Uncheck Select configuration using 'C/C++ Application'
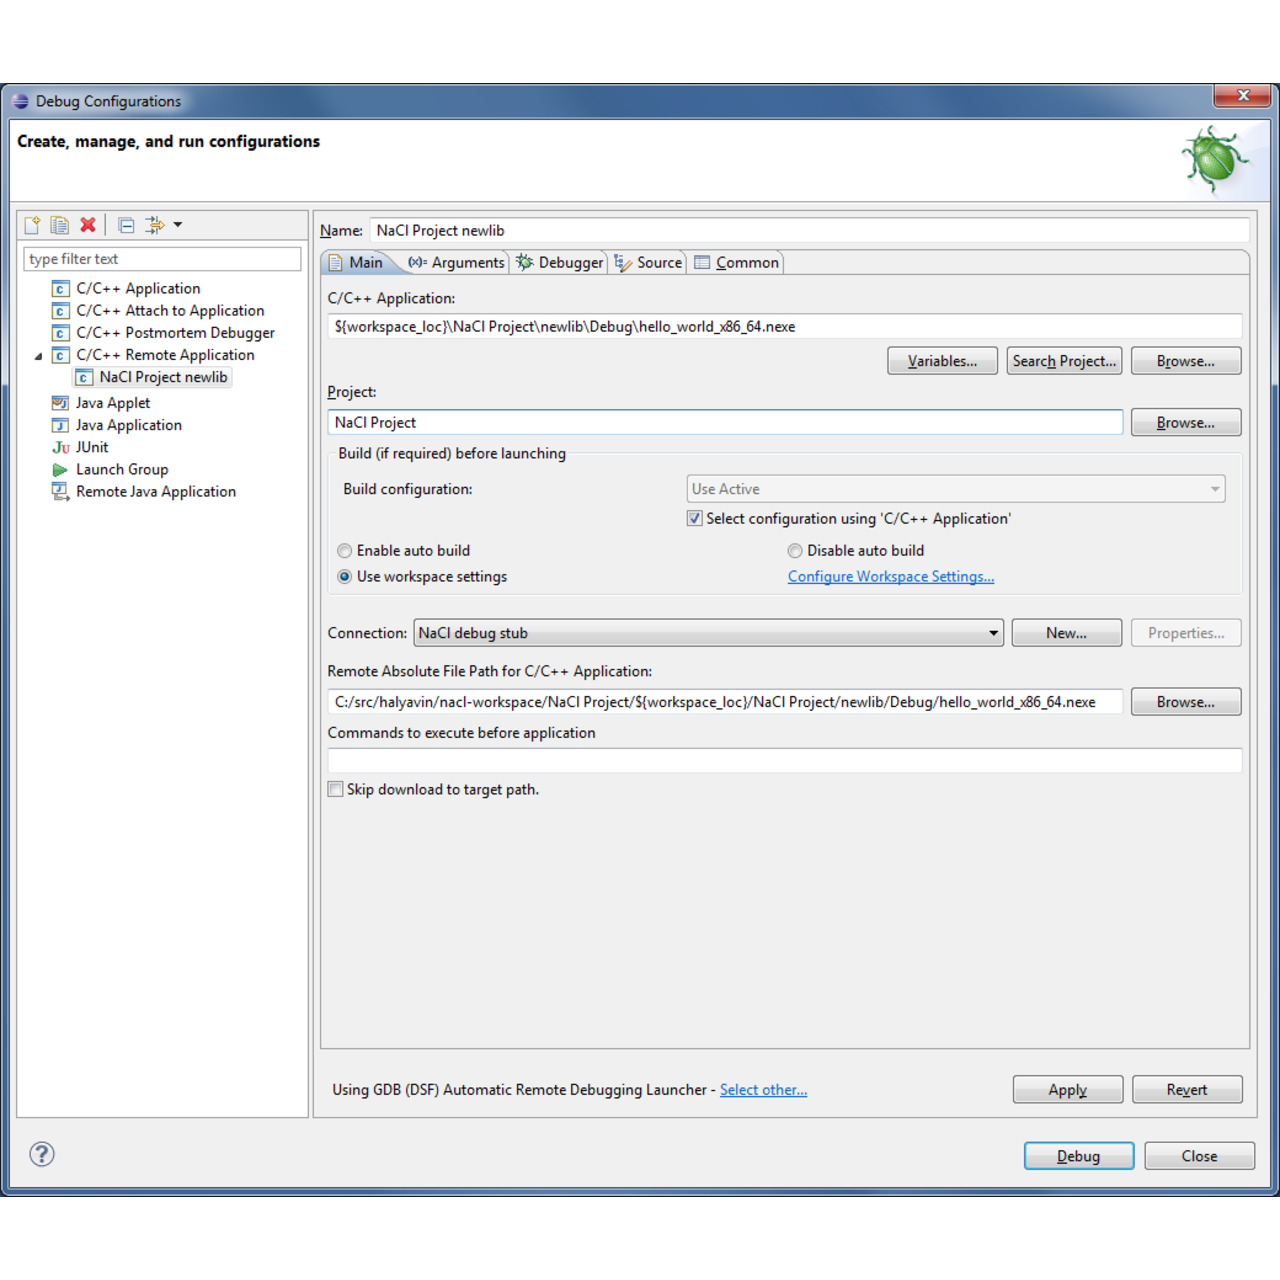The height and width of the screenshot is (1280, 1280). (x=695, y=519)
